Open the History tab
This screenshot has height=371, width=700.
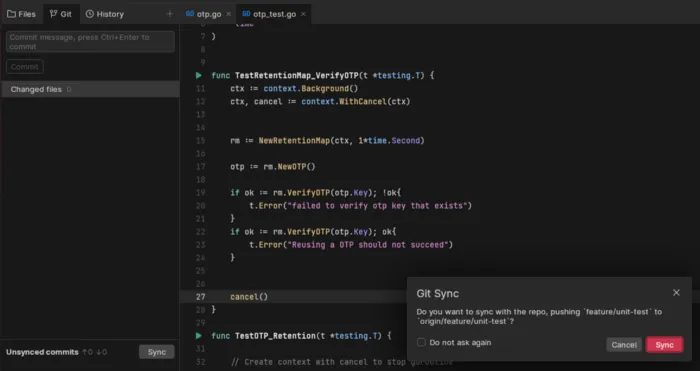pyautogui.click(x=105, y=14)
